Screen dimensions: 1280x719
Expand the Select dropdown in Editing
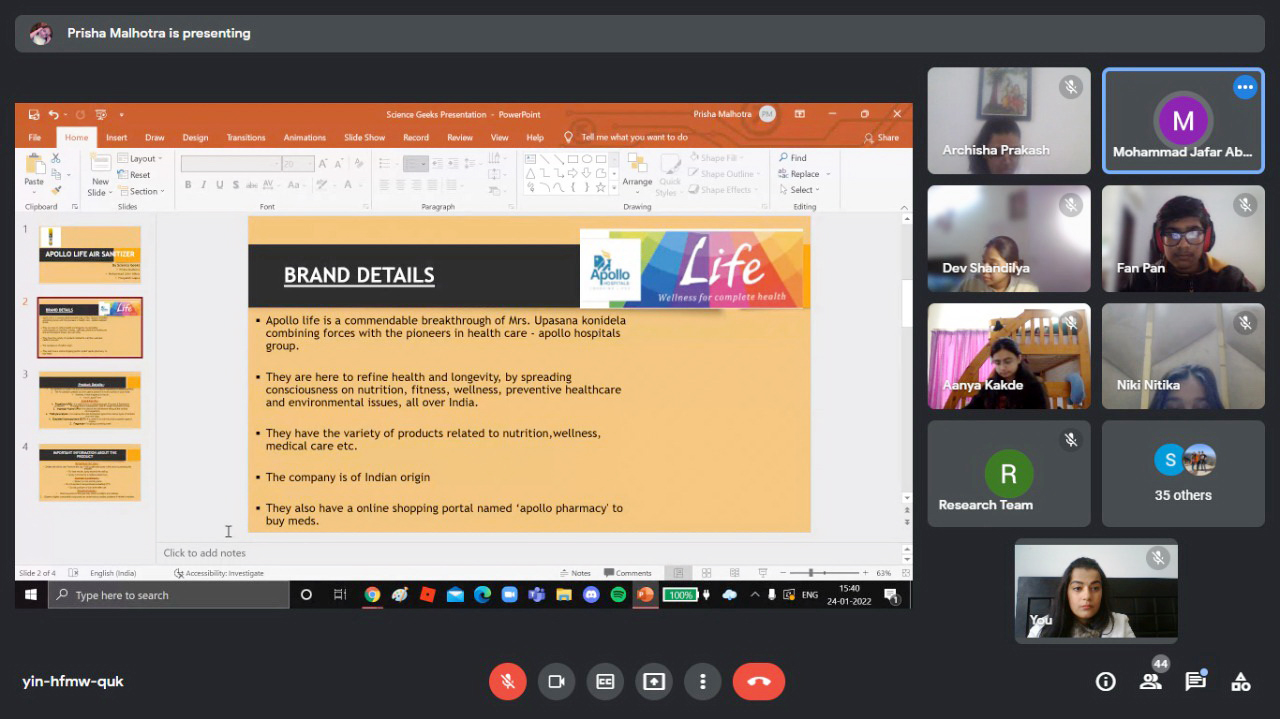(x=799, y=190)
